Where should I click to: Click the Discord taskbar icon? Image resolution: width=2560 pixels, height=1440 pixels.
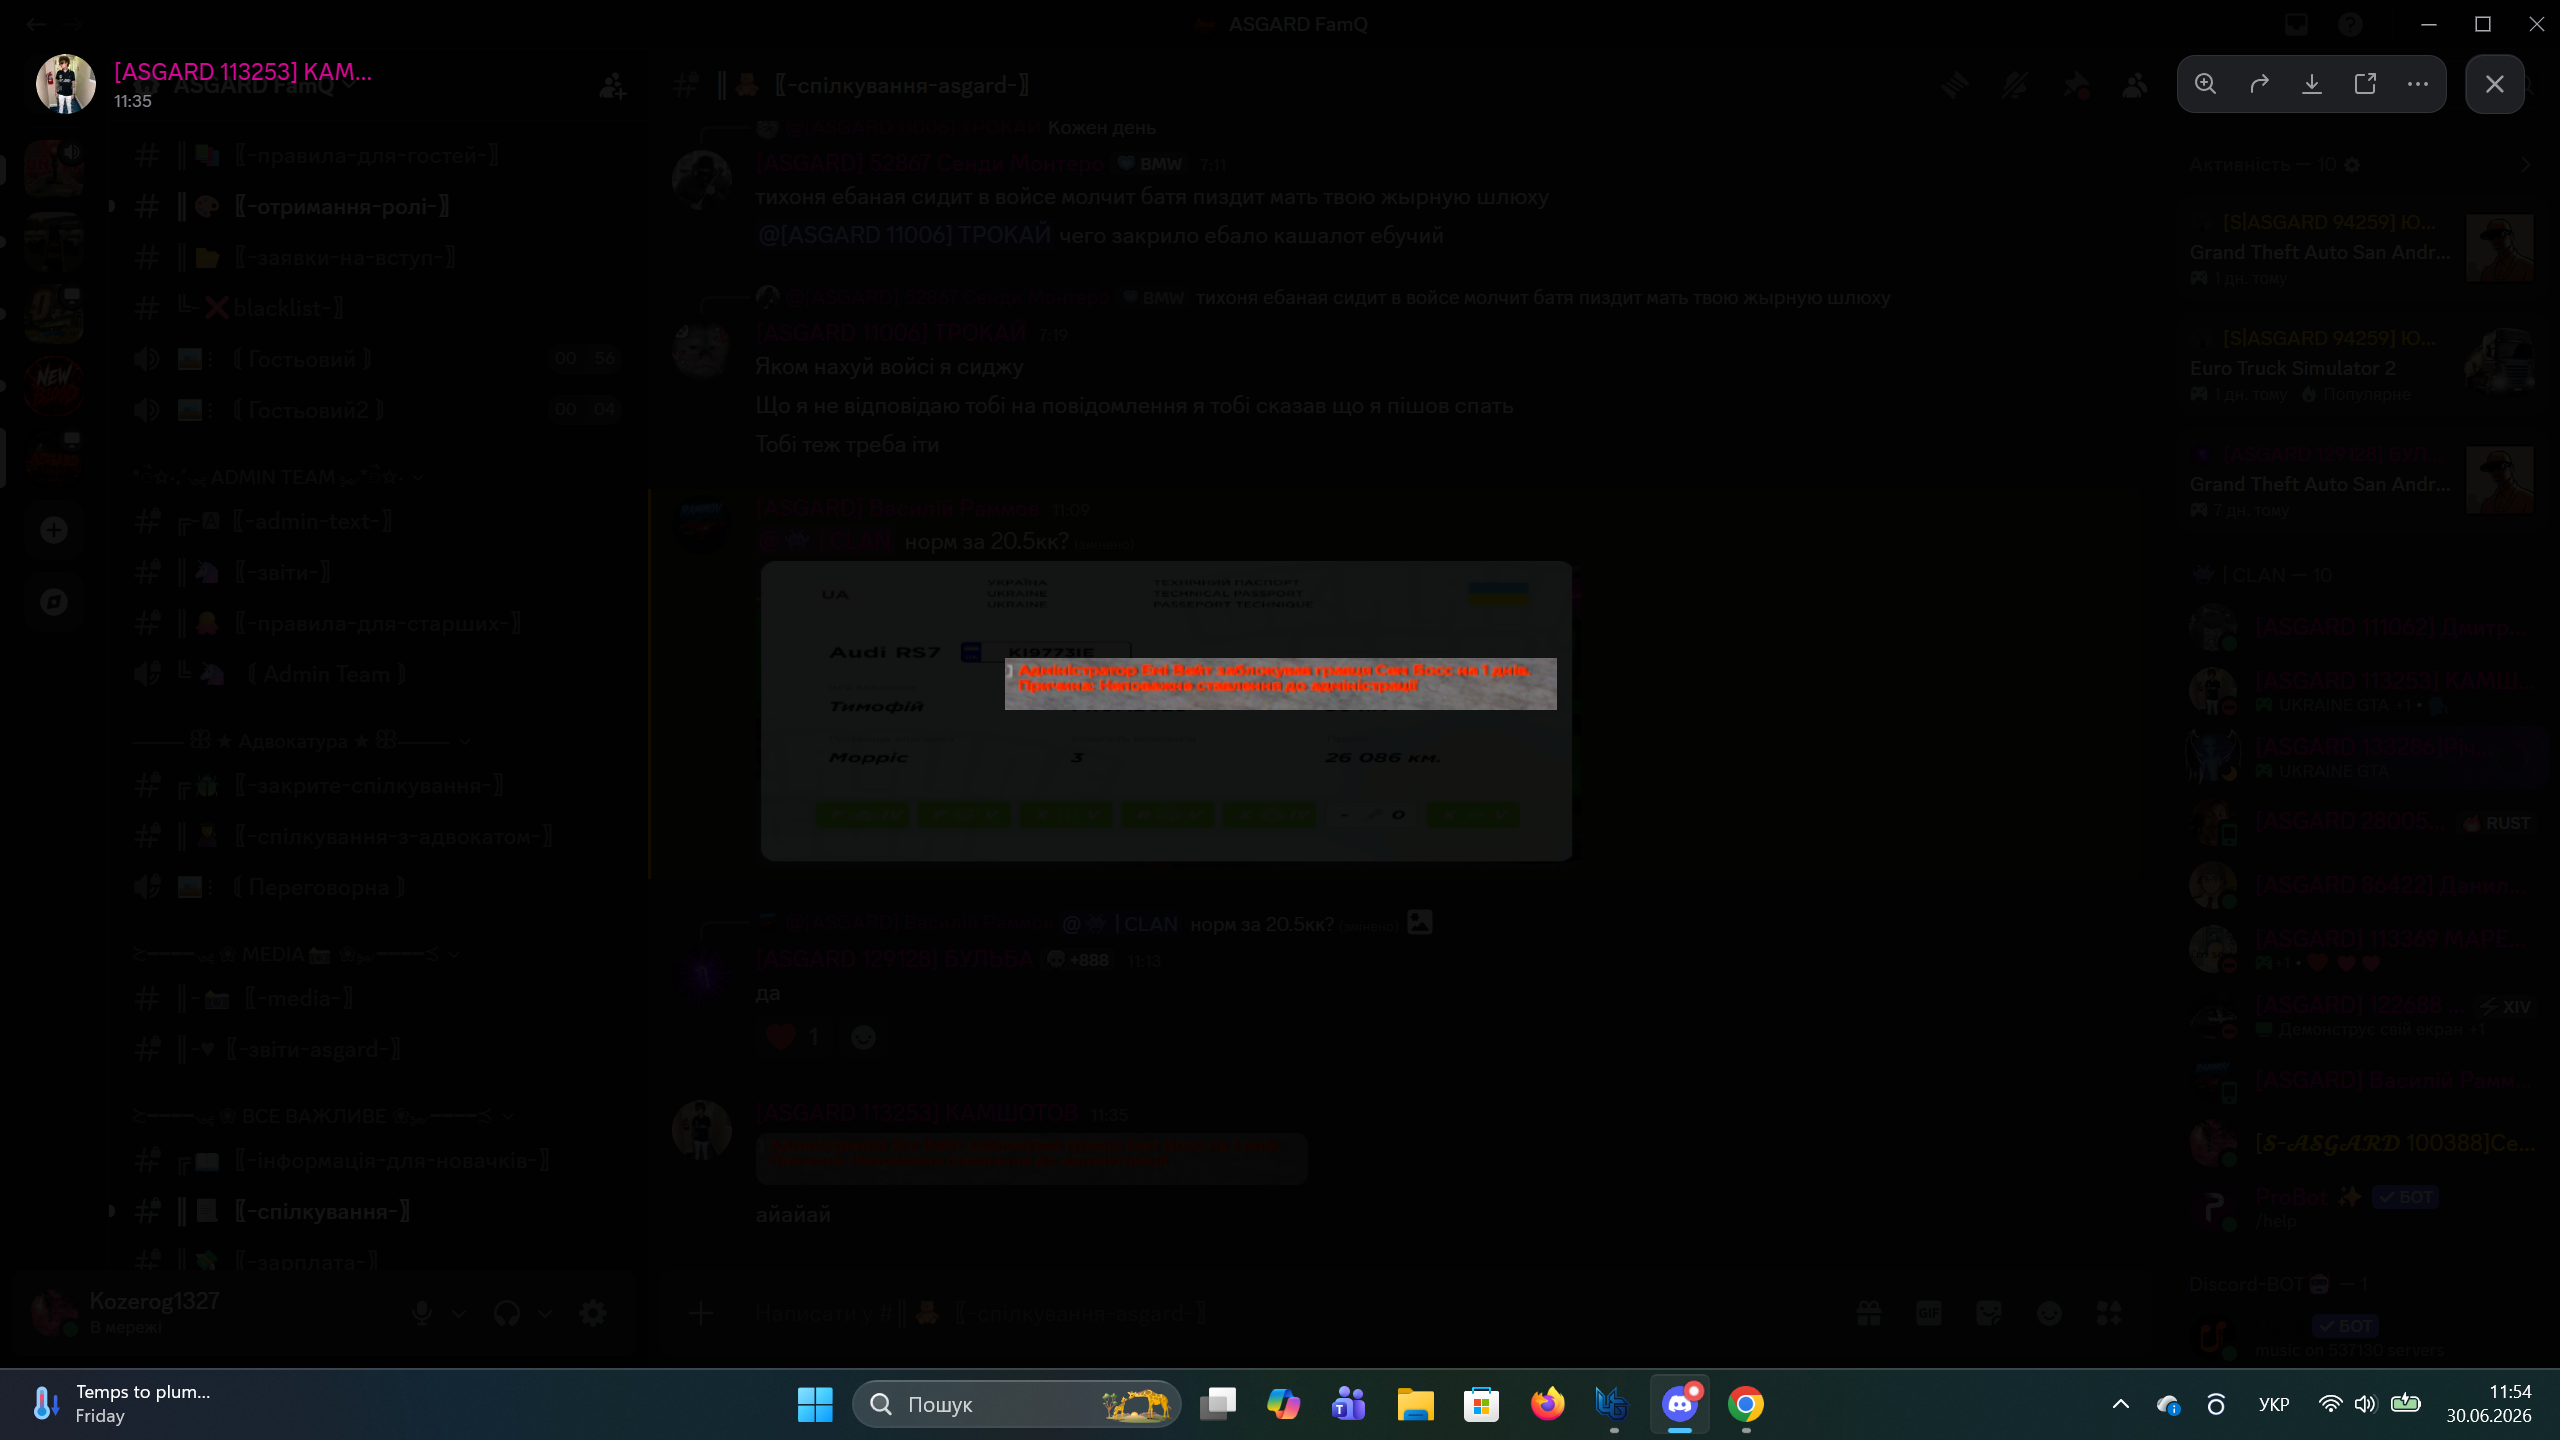pyautogui.click(x=1680, y=1404)
